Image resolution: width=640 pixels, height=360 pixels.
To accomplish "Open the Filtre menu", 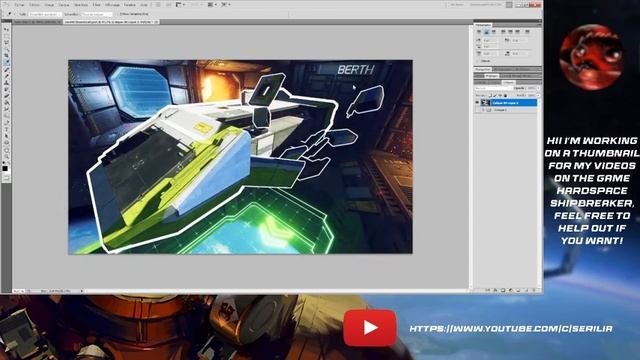I will 96,4.
